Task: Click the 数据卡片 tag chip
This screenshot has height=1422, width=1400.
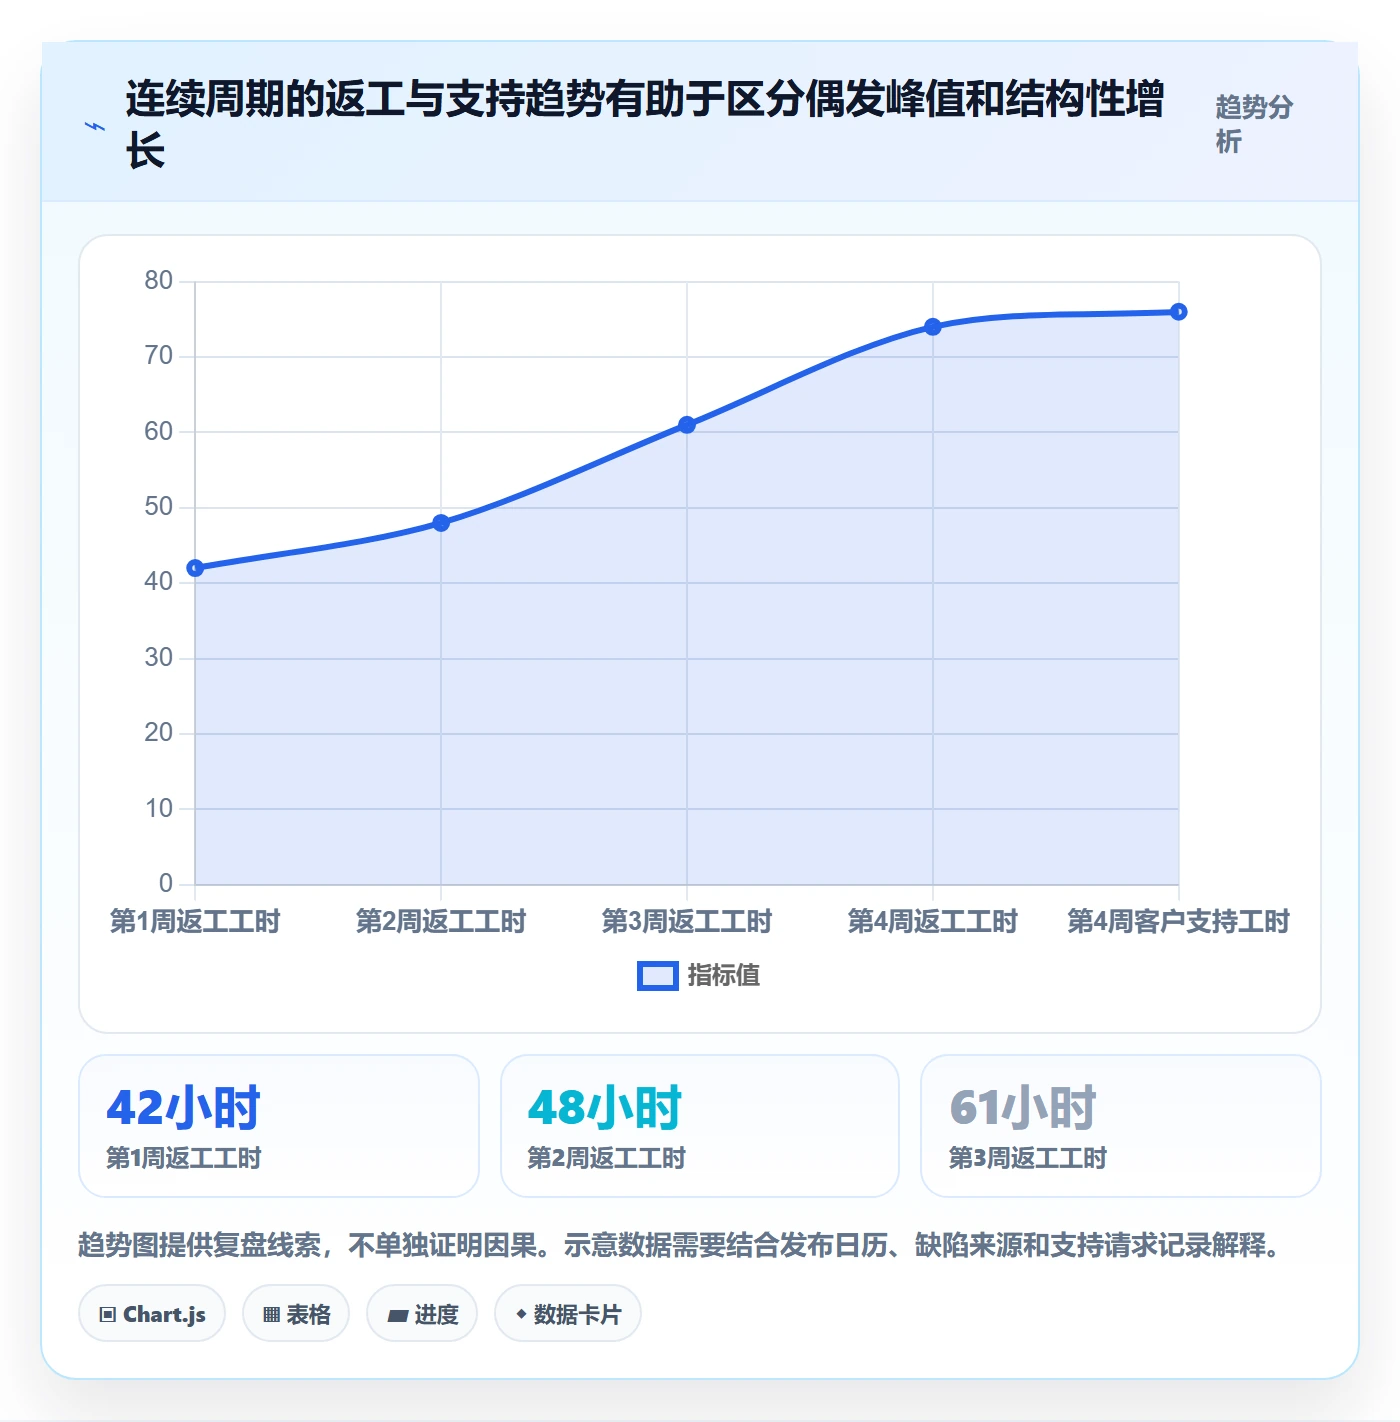Action: click(x=568, y=1314)
